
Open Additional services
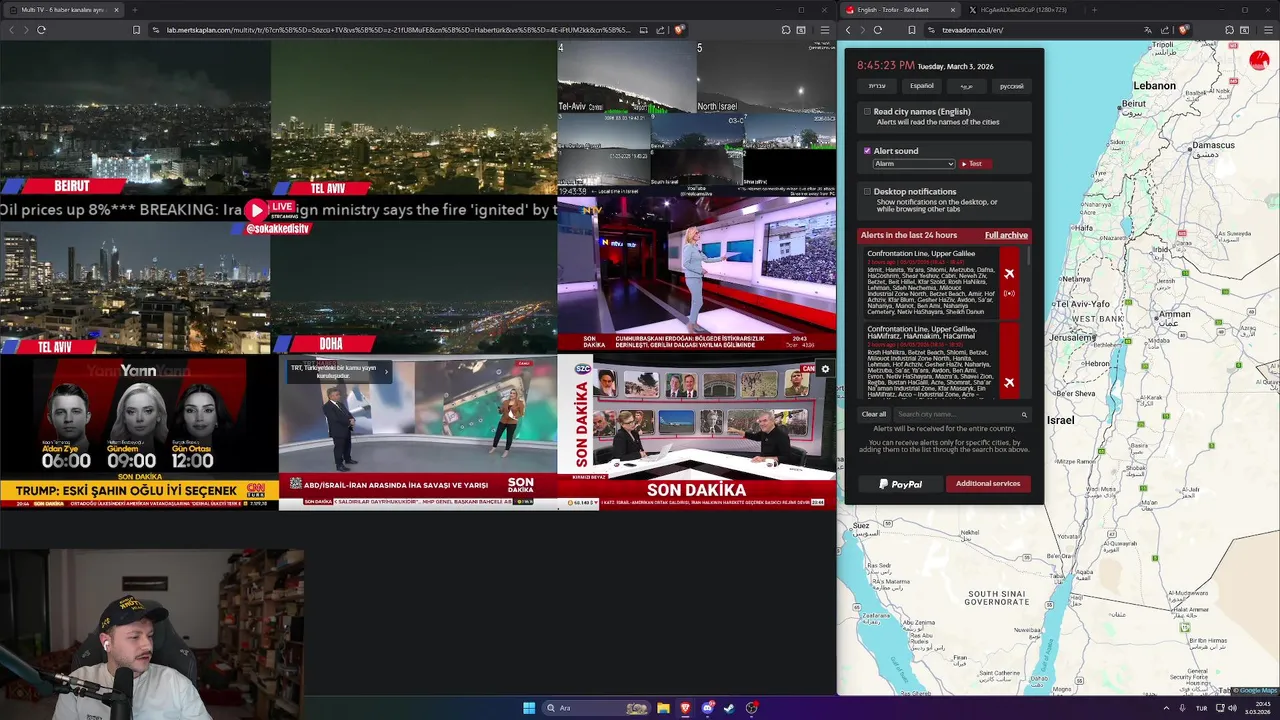pyautogui.click(x=988, y=484)
